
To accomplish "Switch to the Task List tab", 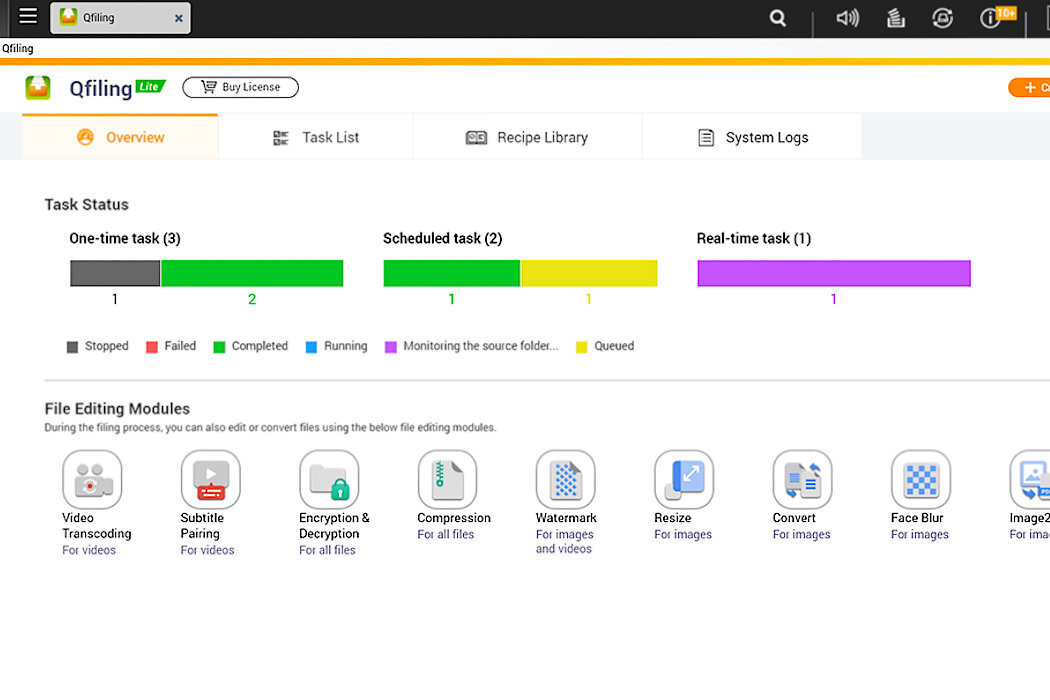I will 316,138.
